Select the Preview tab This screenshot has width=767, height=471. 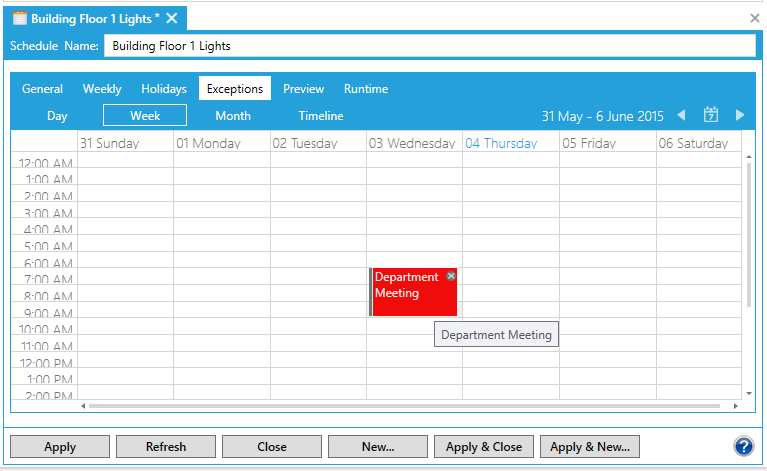click(x=303, y=89)
